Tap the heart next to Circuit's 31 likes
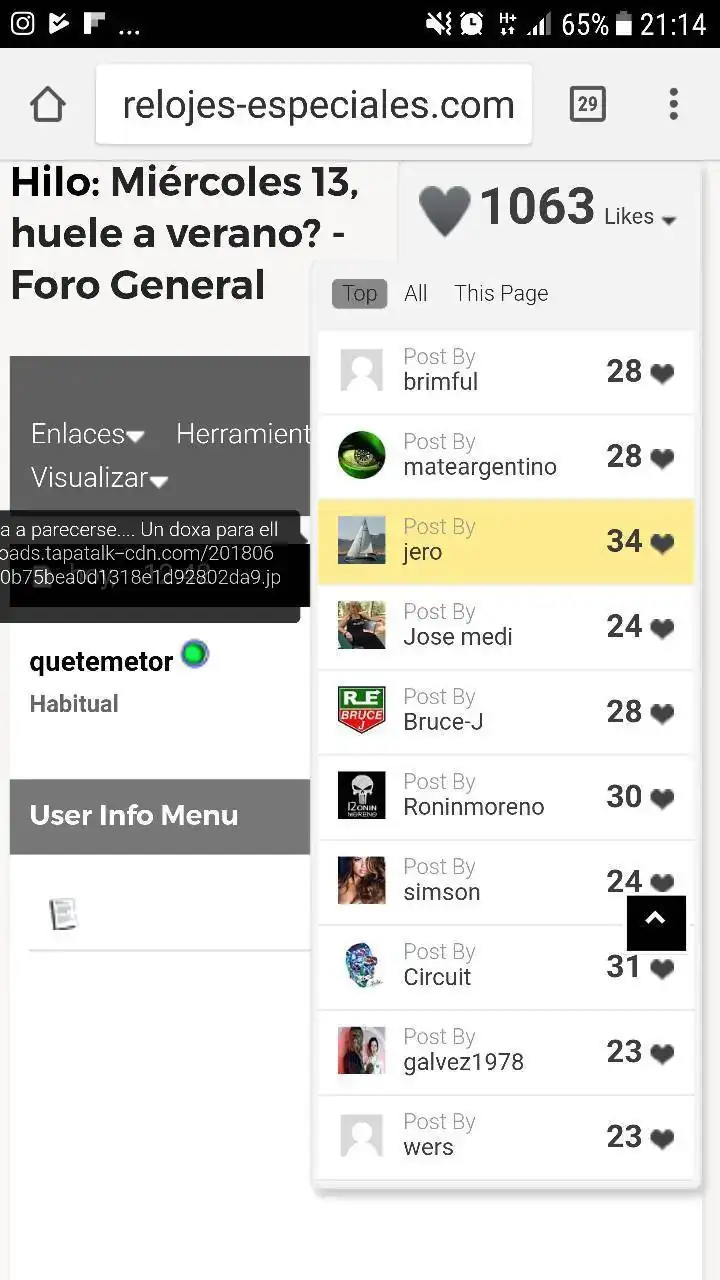Viewport: 720px width, 1280px height. (662, 968)
